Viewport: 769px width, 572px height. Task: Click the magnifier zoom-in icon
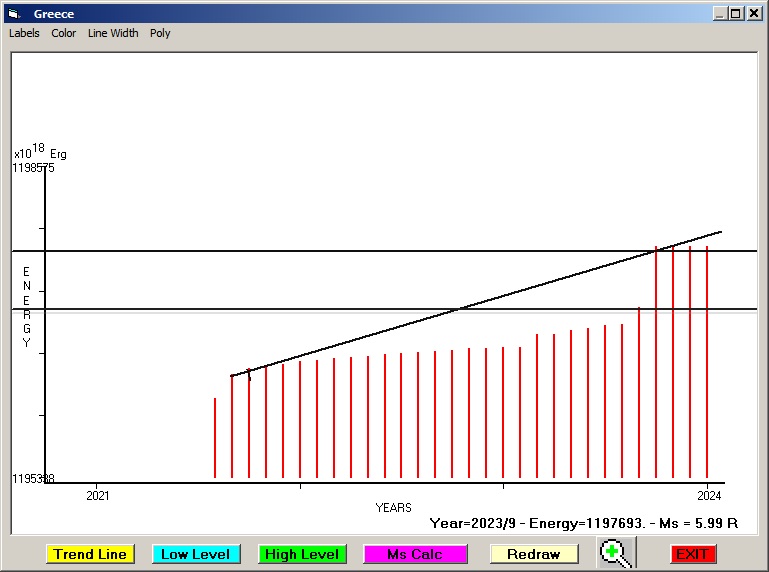(616, 552)
